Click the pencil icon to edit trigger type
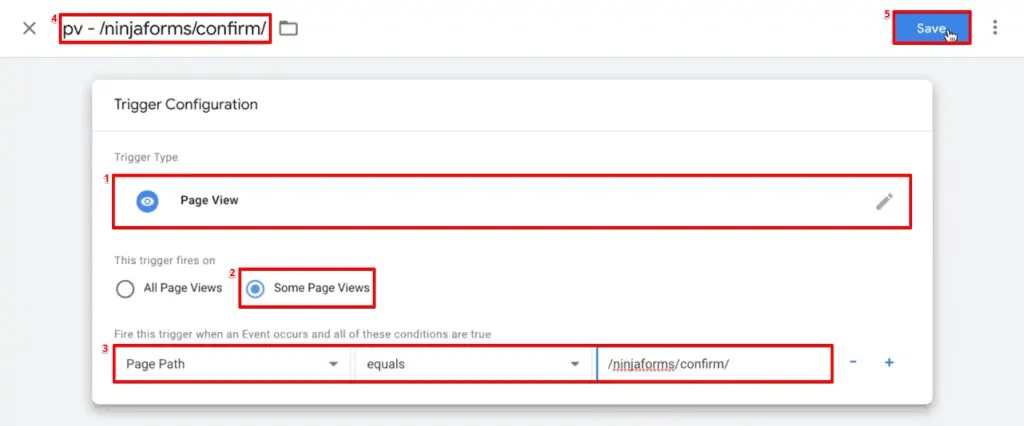The height and width of the screenshot is (426, 1024). [x=884, y=201]
